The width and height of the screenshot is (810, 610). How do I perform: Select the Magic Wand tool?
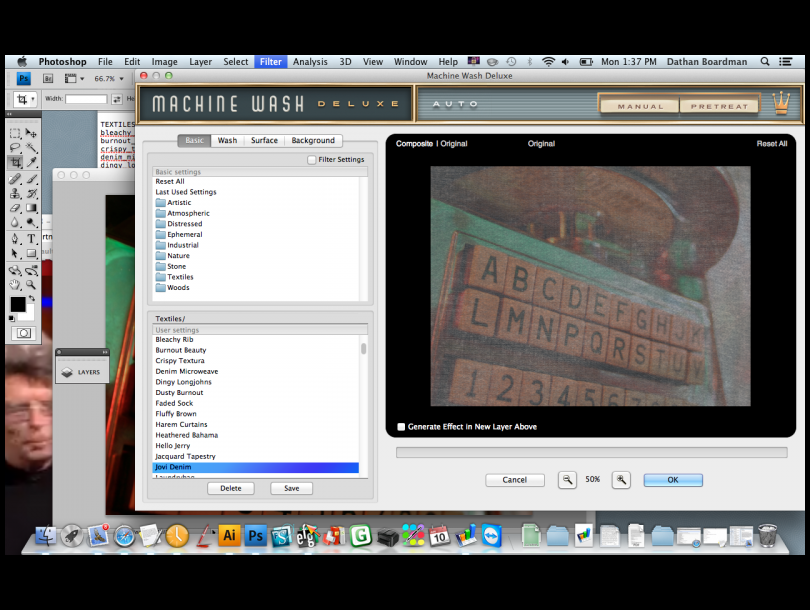[x=32, y=148]
